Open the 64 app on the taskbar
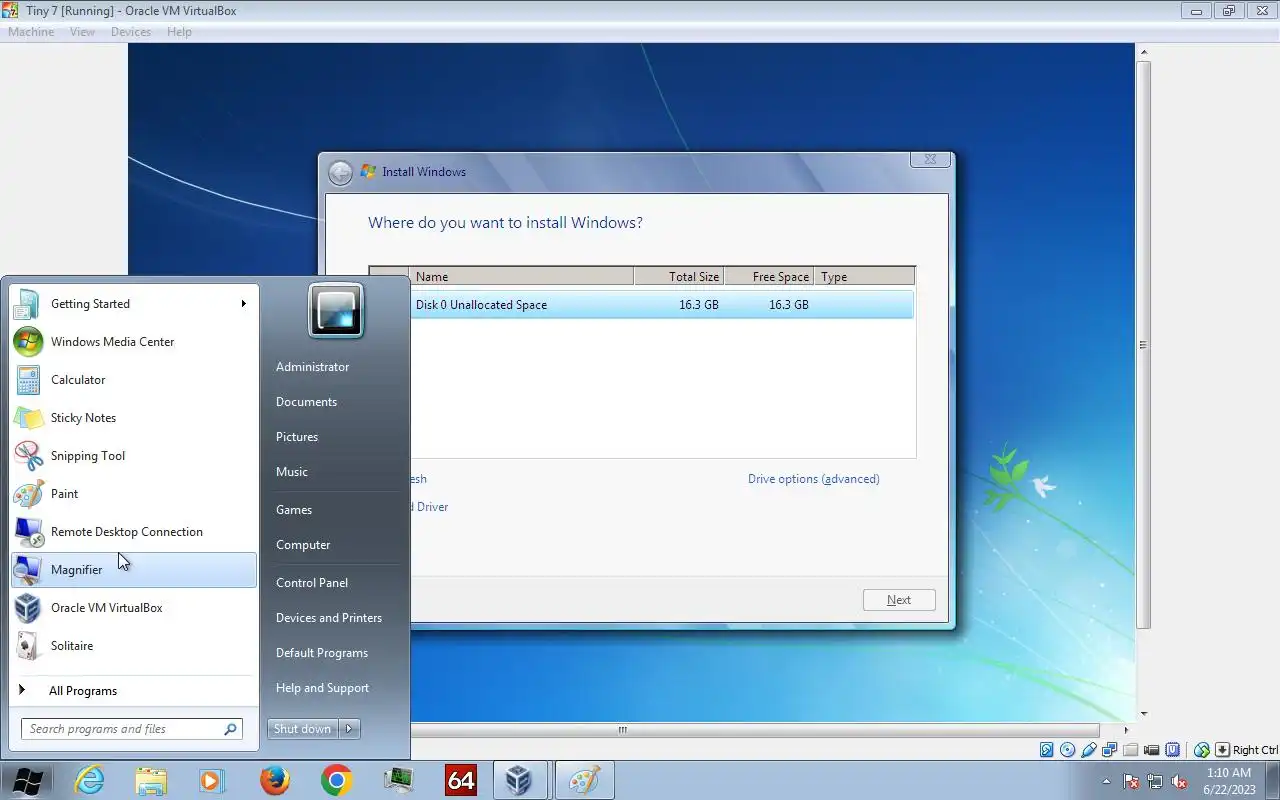1280x800 pixels. point(461,780)
